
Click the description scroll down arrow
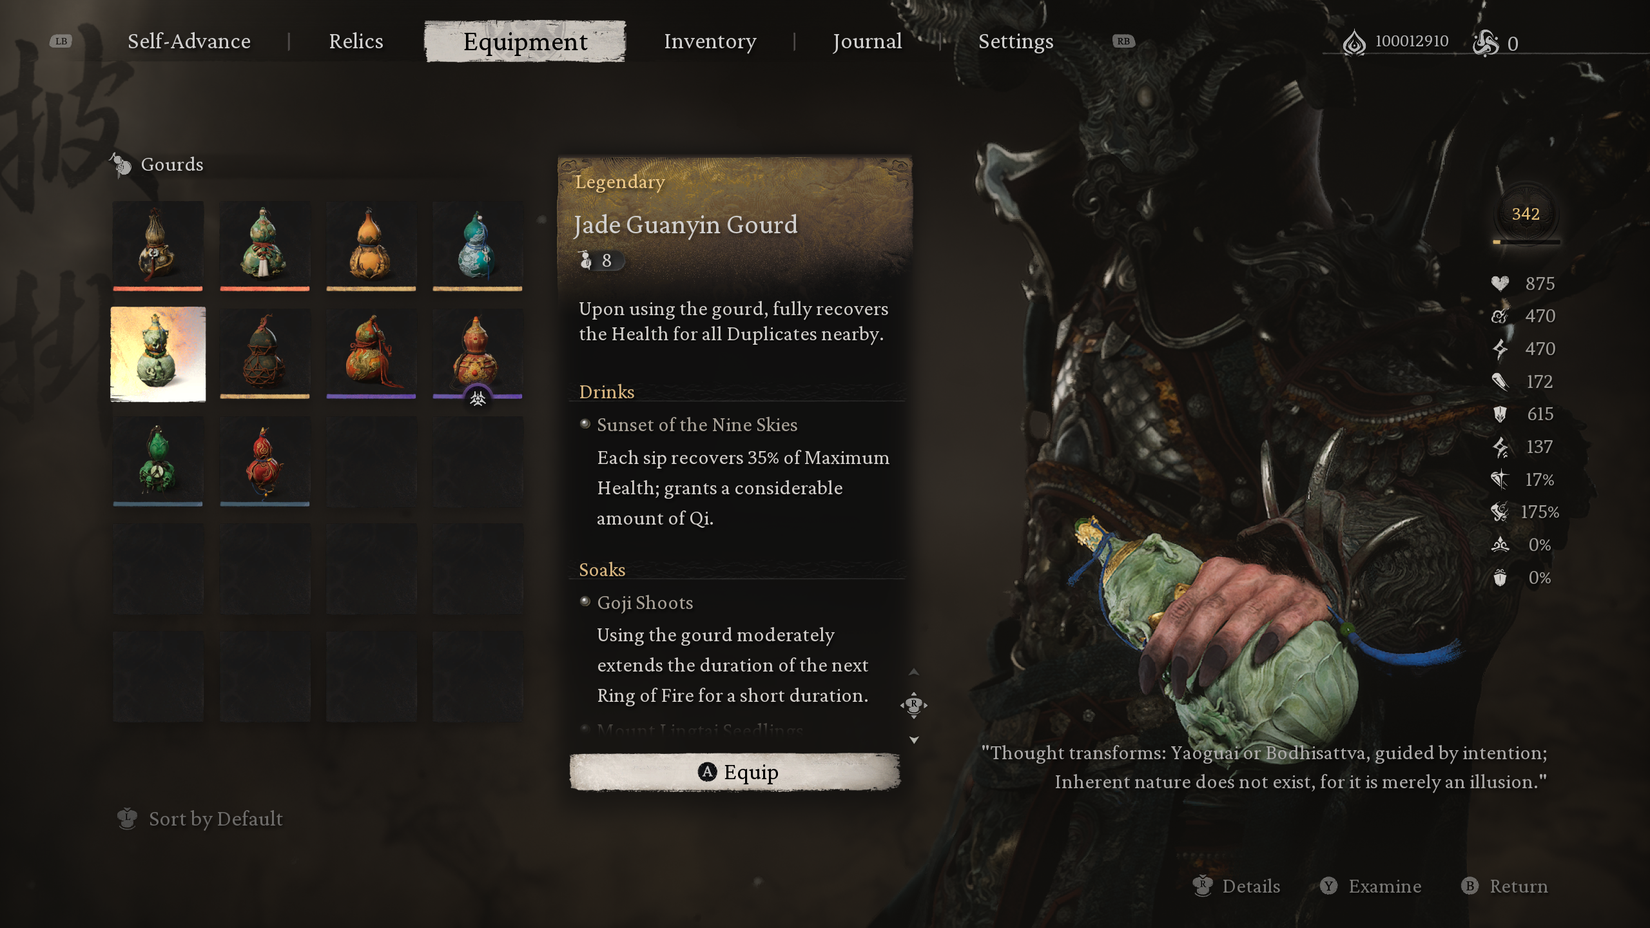[x=914, y=740]
